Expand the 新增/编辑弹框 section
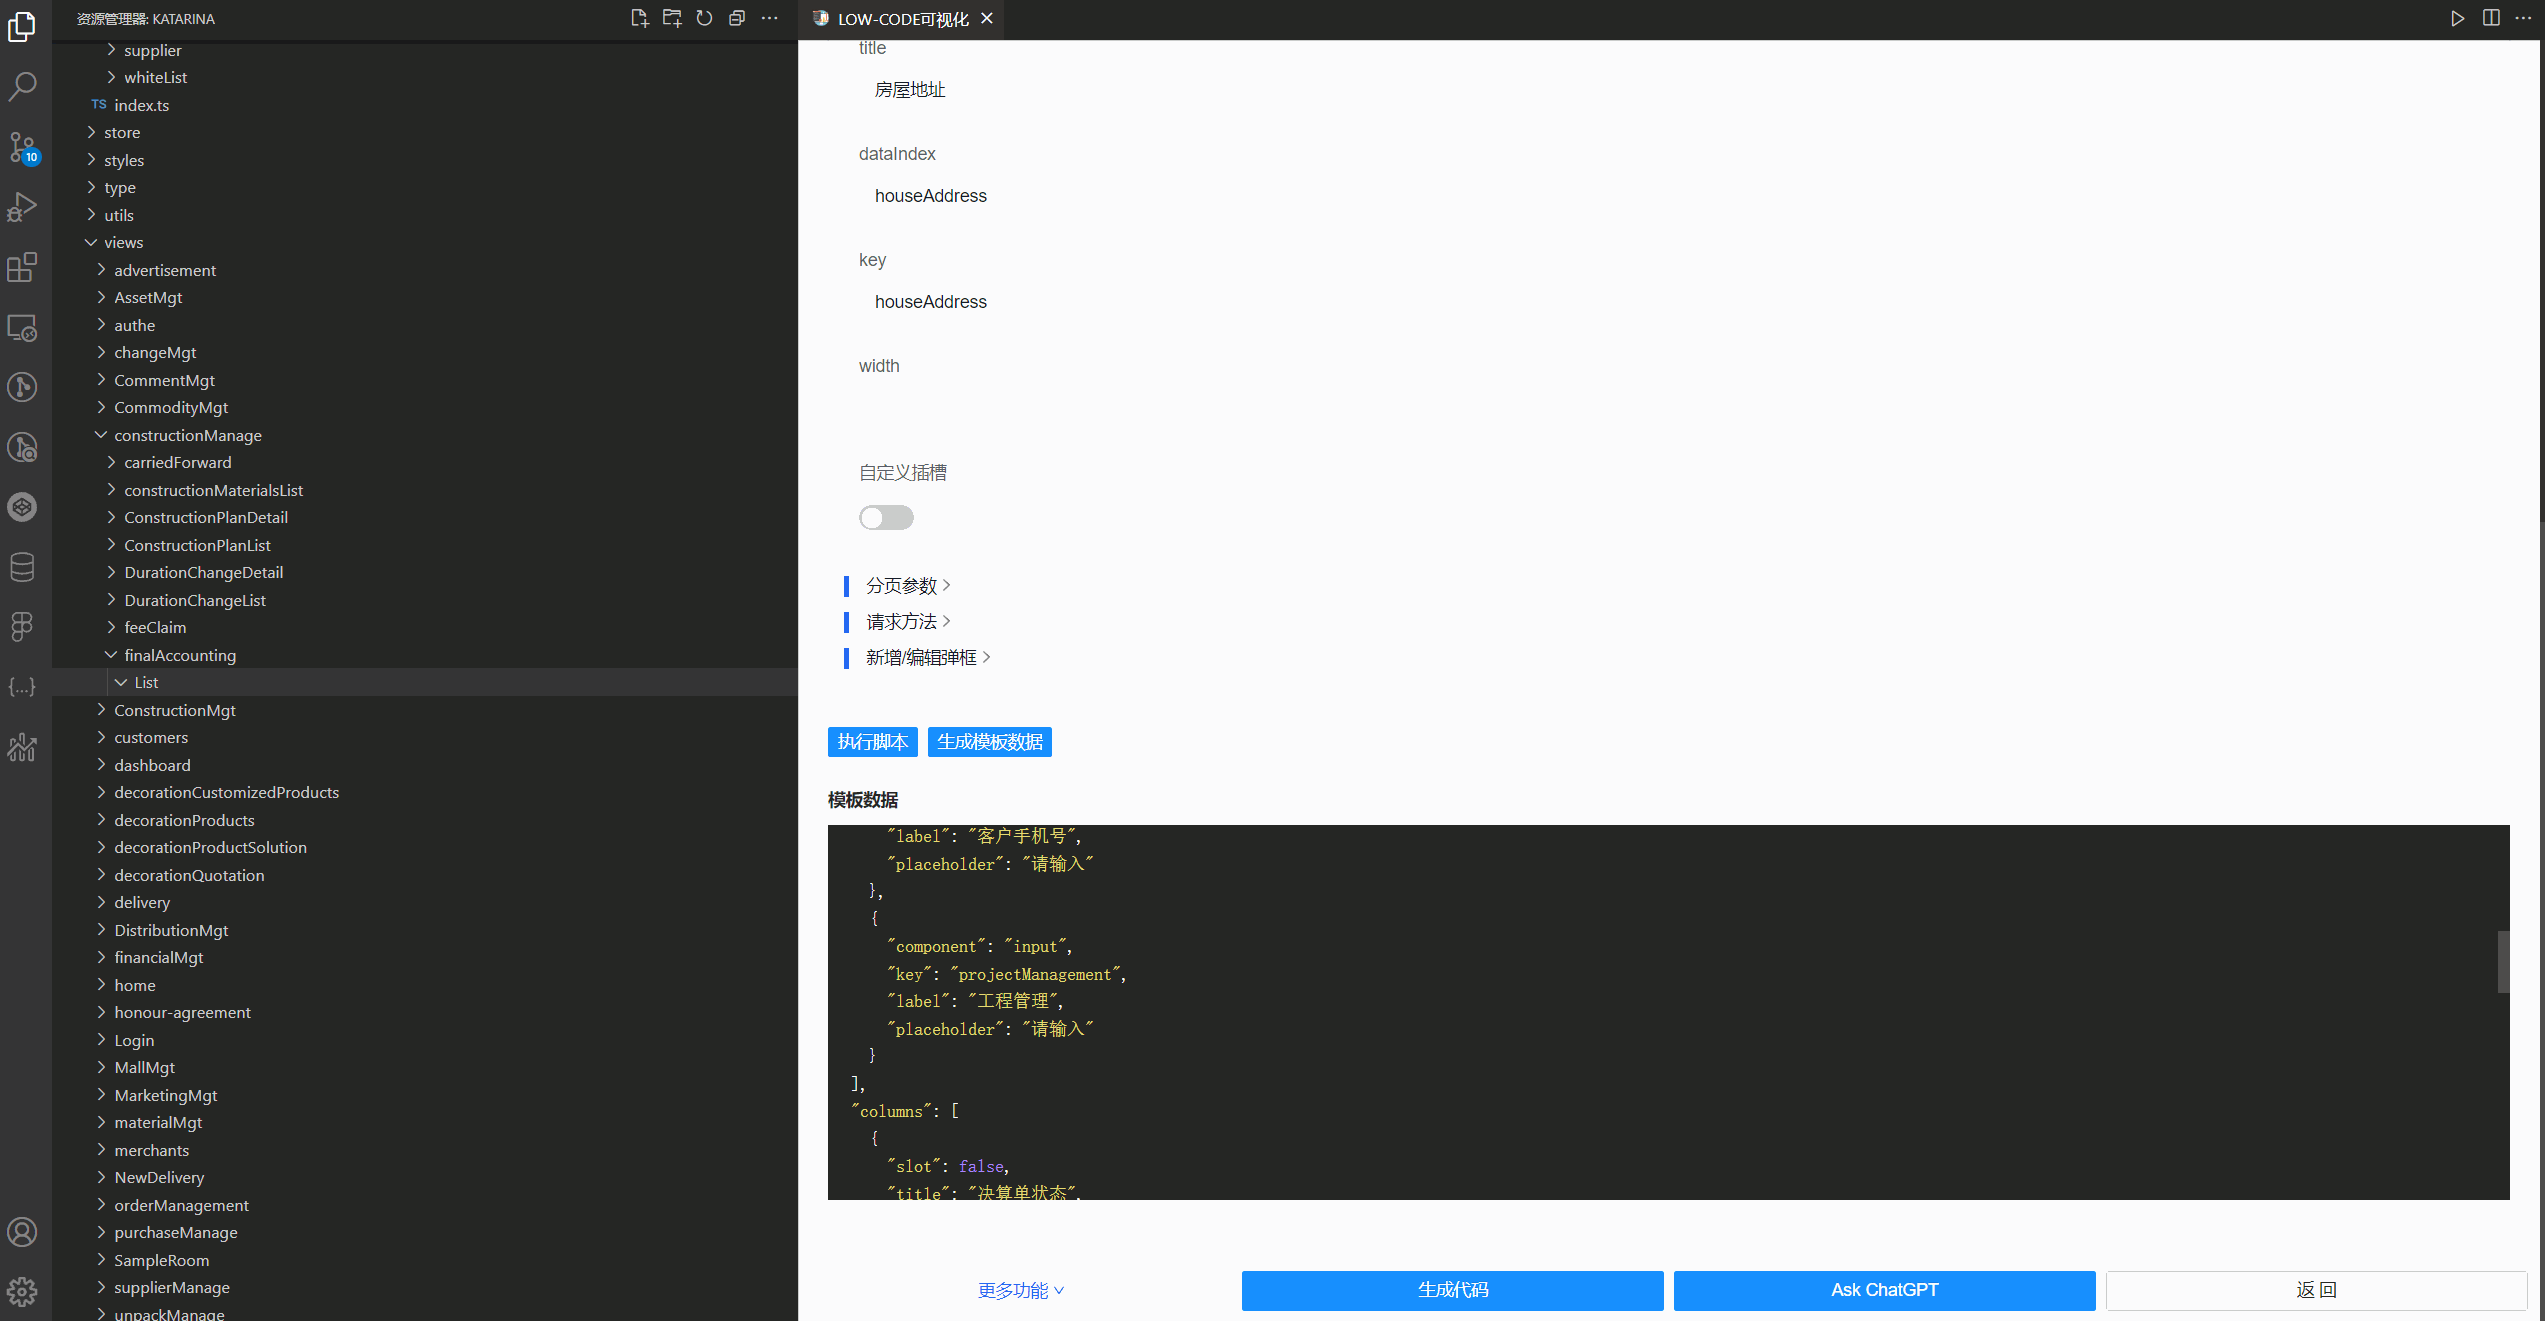The image size is (2545, 1321). coord(928,657)
